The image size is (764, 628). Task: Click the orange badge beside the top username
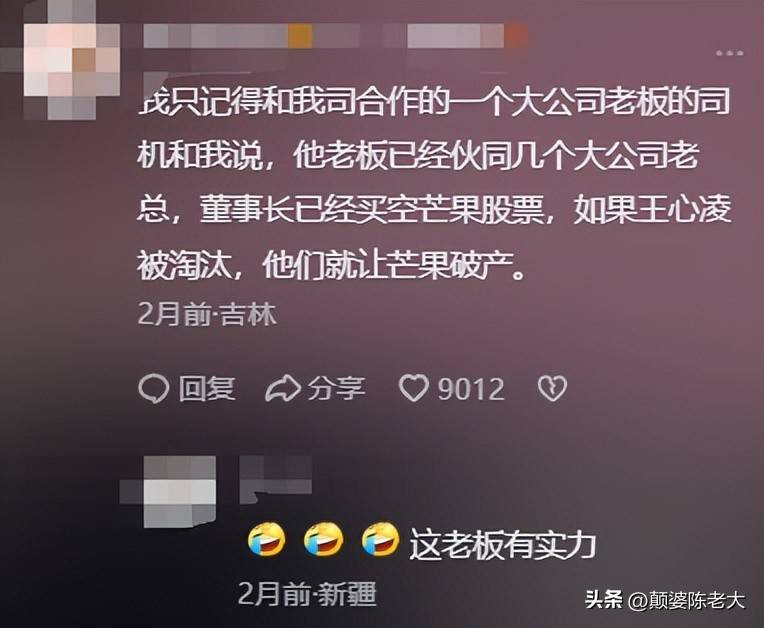[x=300, y=37]
